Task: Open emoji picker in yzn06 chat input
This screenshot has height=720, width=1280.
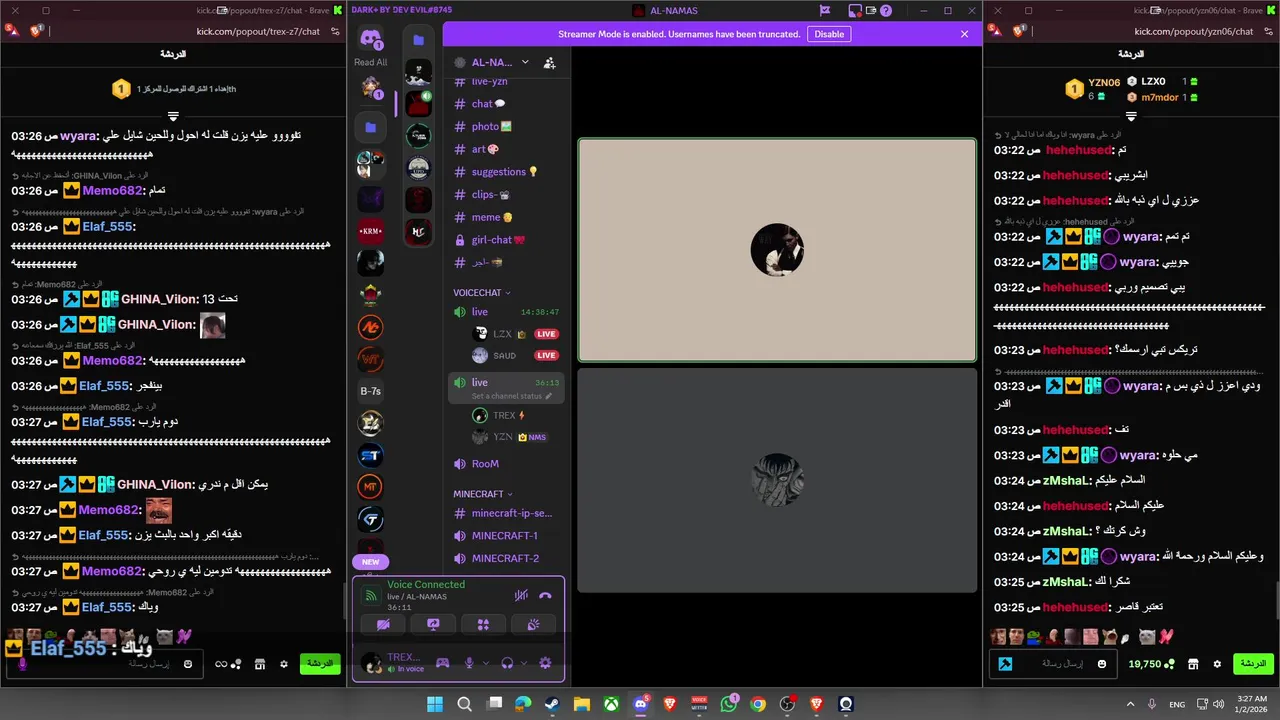Action: point(1103,664)
